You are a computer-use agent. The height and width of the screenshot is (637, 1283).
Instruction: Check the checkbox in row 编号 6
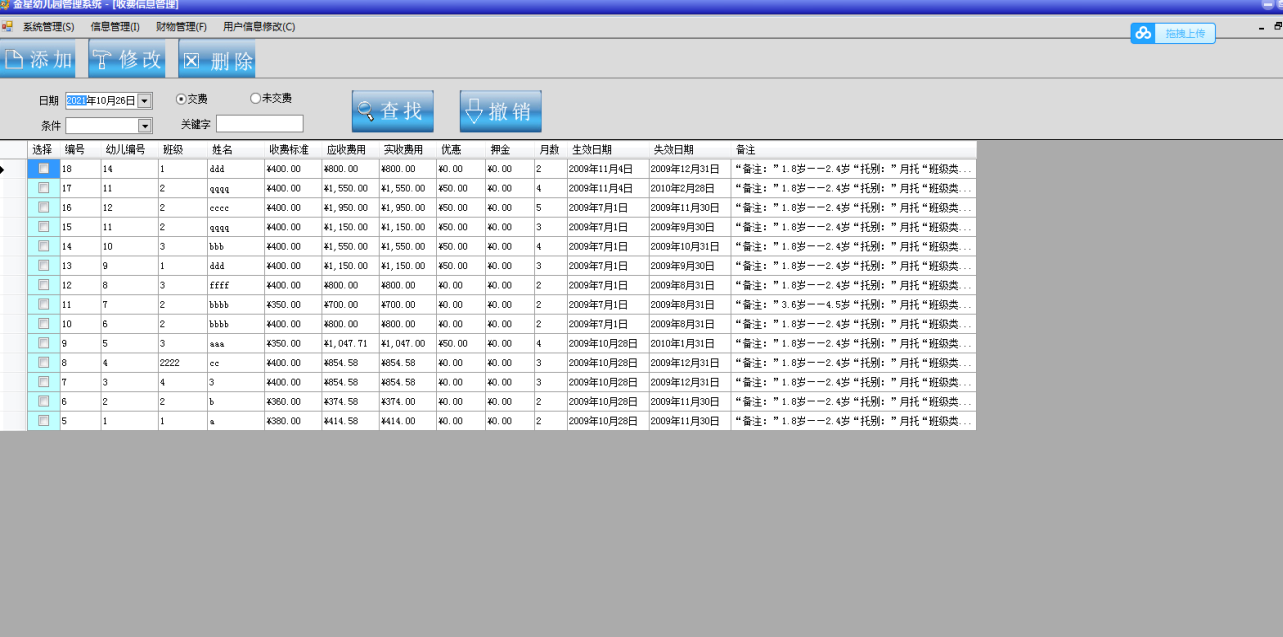43,401
